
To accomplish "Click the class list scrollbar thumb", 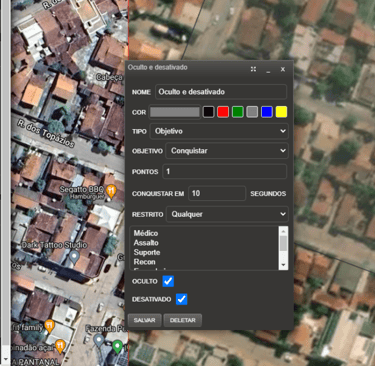I will tap(283, 243).
